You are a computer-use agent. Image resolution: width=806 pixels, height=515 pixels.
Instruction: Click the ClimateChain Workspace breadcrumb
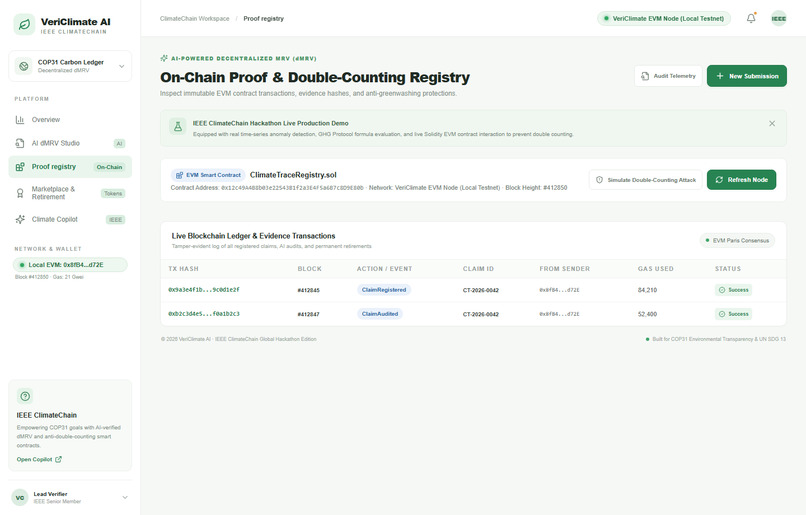194,19
